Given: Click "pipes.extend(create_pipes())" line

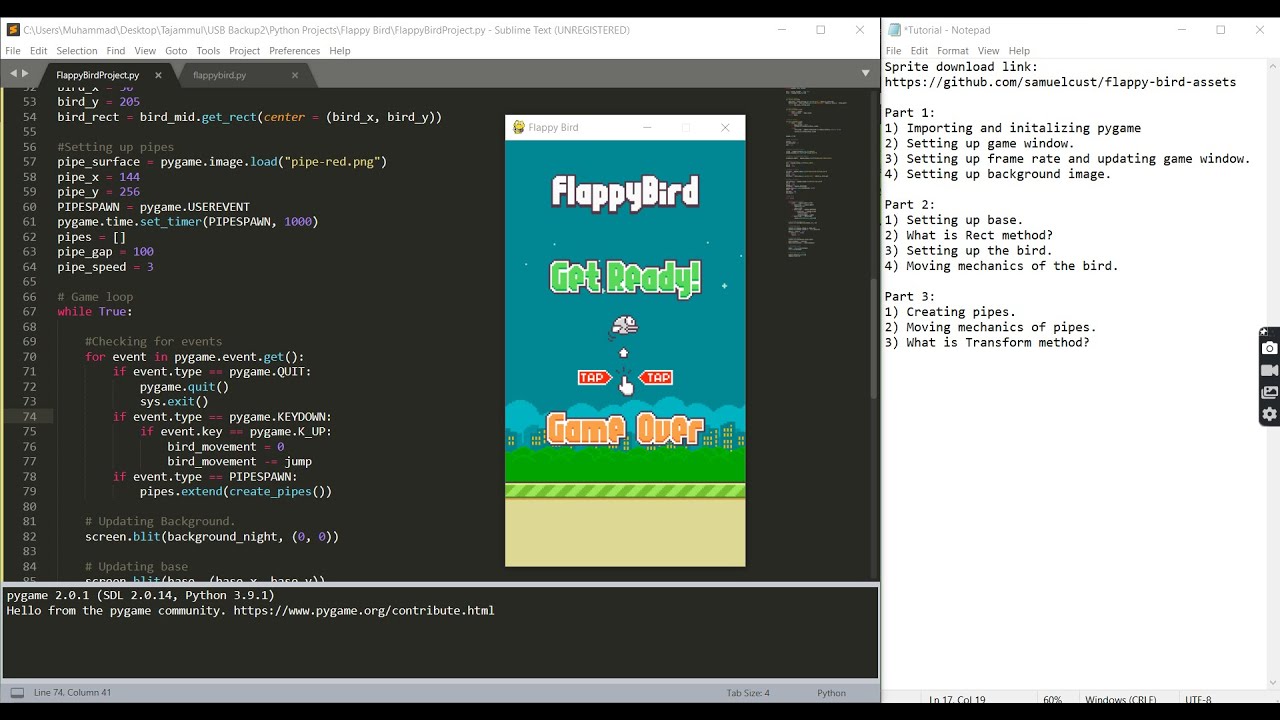Looking at the screenshot, I should pos(236,492).
